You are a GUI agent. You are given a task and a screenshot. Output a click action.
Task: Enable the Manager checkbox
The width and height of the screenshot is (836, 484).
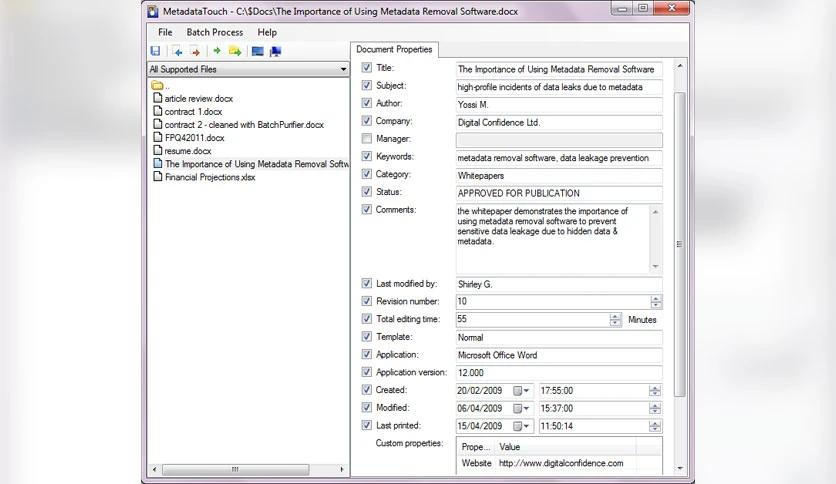[366, 139]
